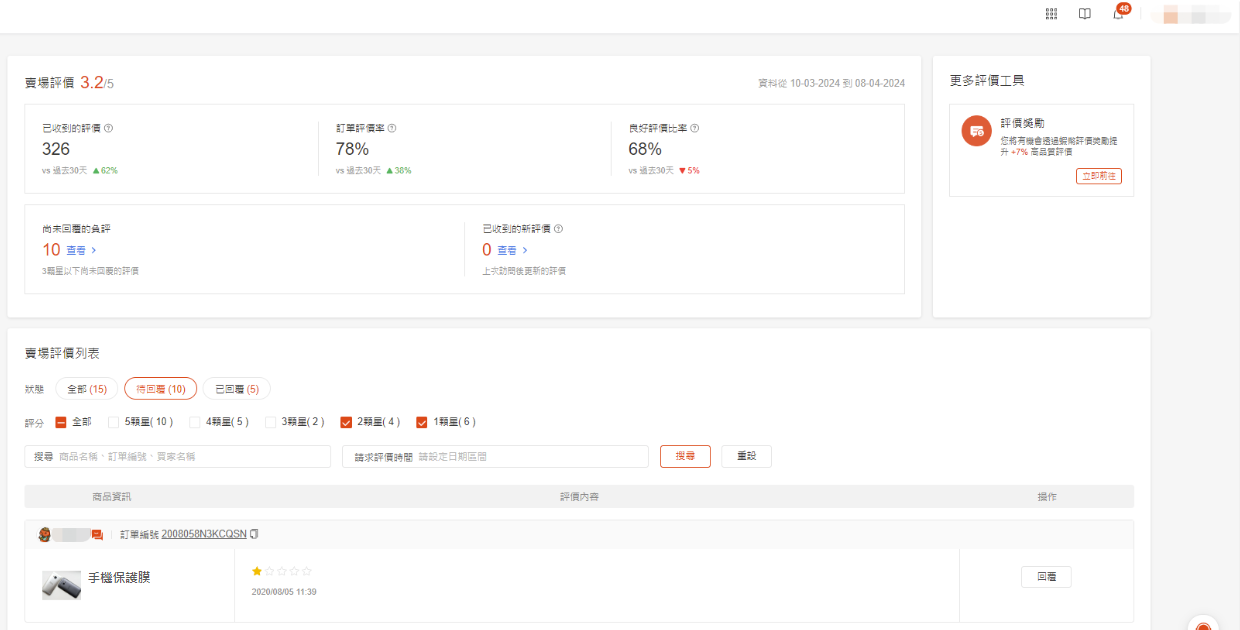This screenshot has height=630, width=1240.
Task: Click help icon next to 良好評價比率
Action: (x=694, y=128)
